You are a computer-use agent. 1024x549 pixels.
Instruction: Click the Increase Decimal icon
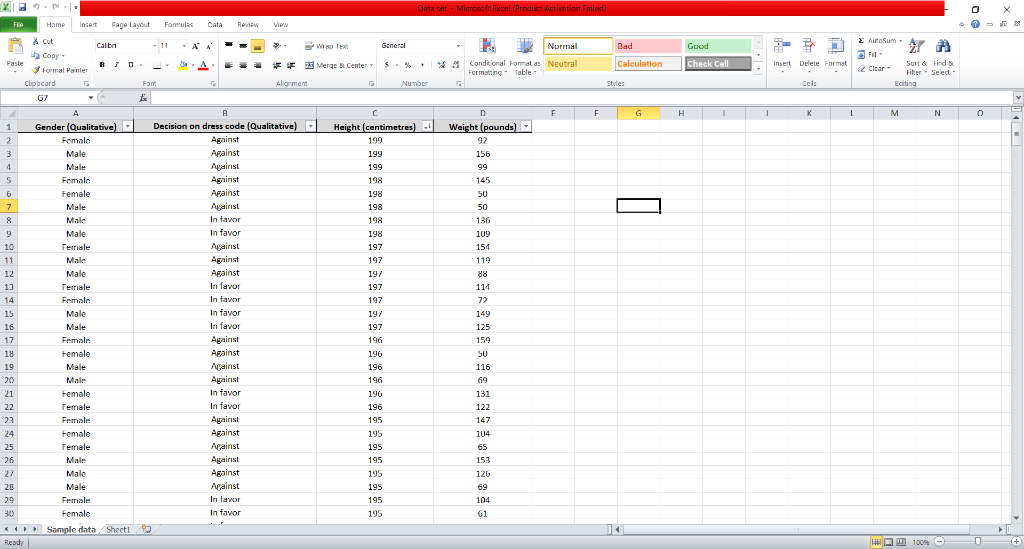441,65
